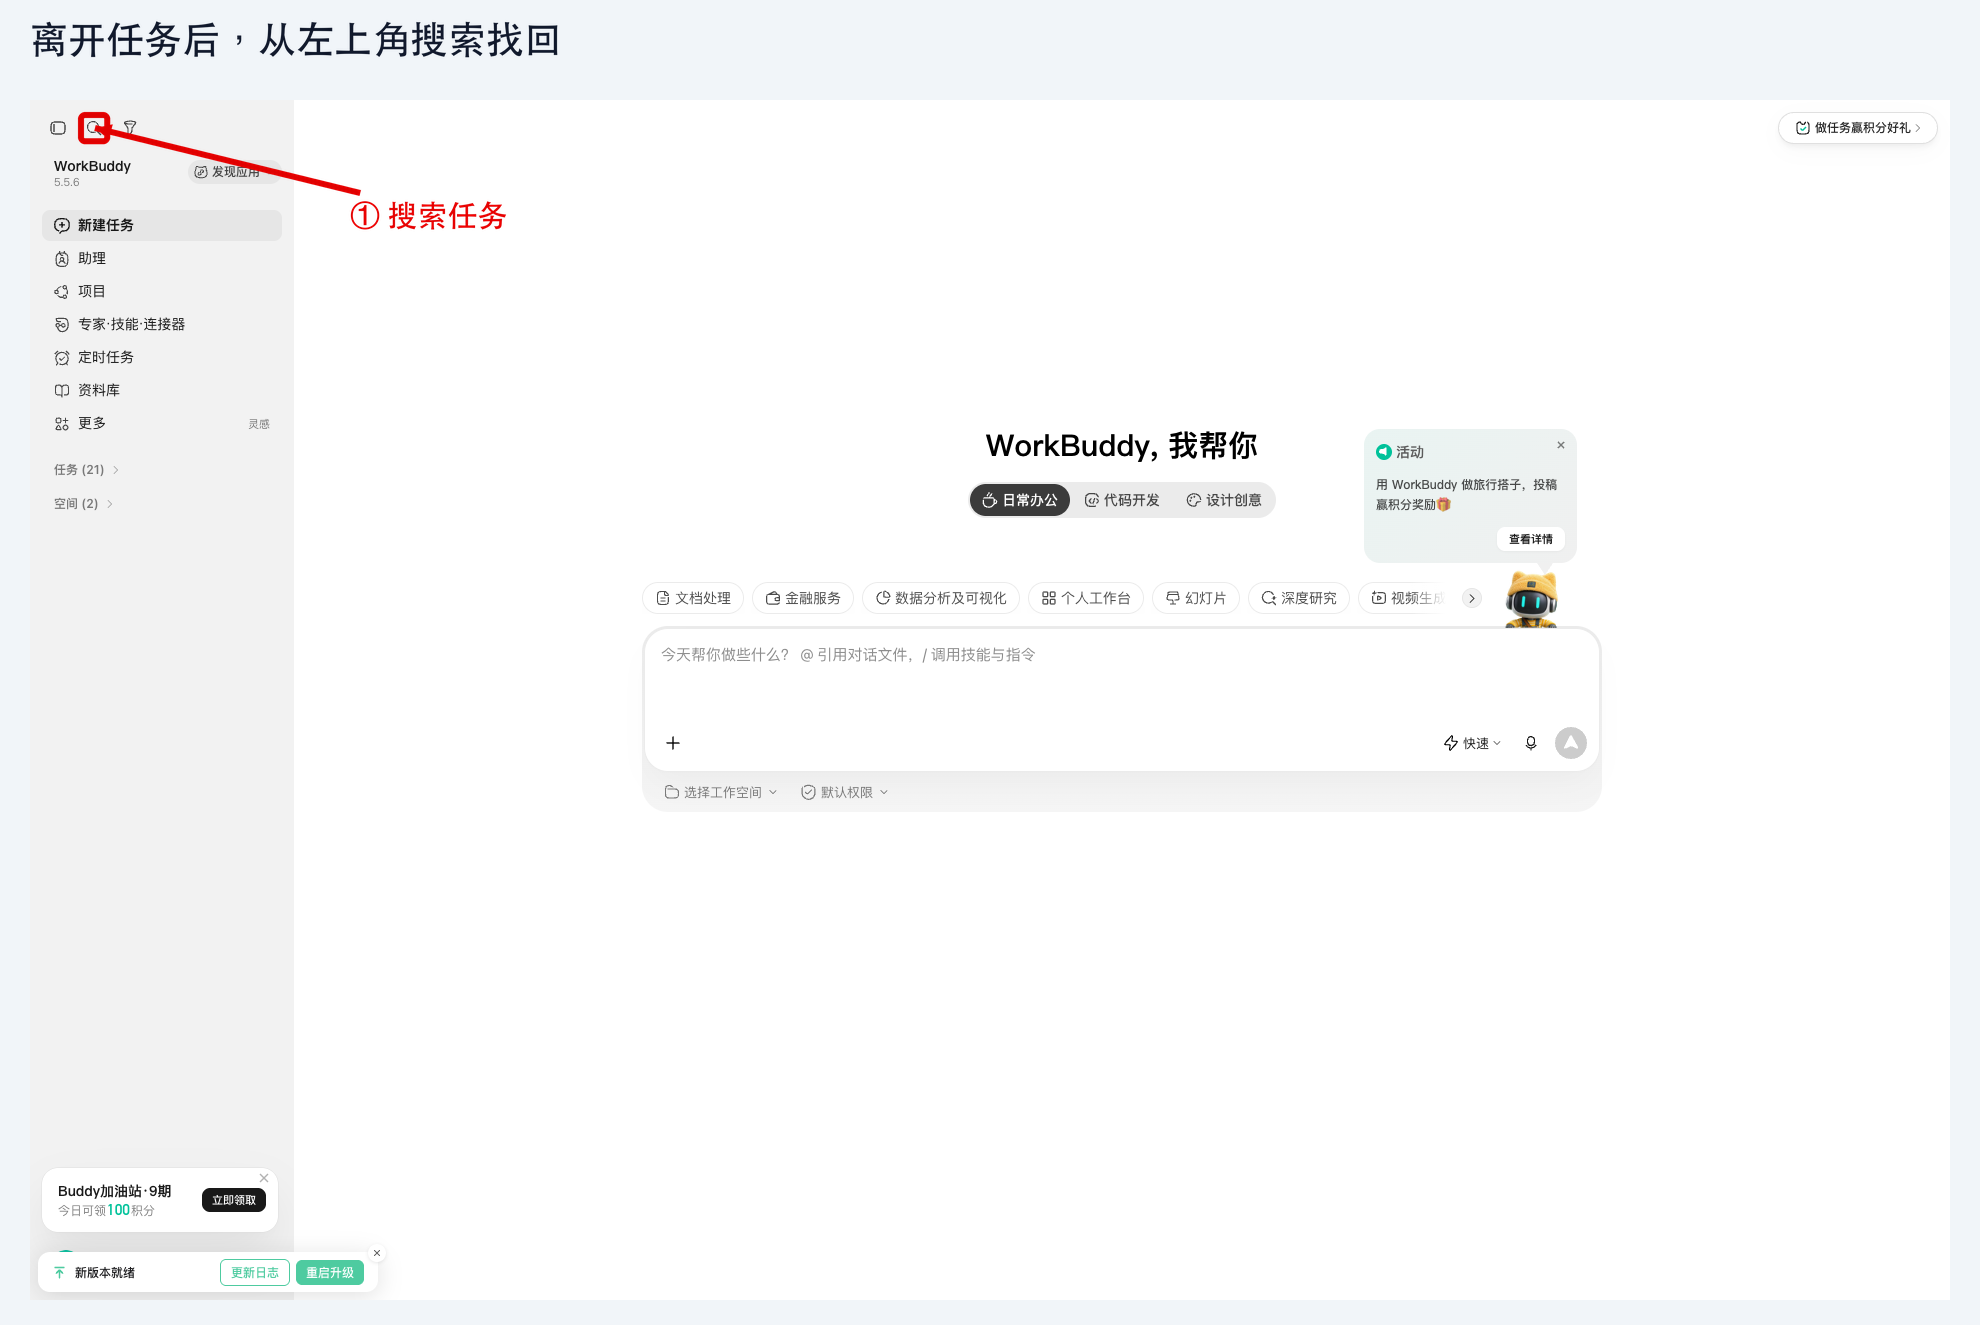The height and width of the screenshot is (1325, 1980).
Task: Open 快速 mode dropdown
Action: [x=1472, y=743]
